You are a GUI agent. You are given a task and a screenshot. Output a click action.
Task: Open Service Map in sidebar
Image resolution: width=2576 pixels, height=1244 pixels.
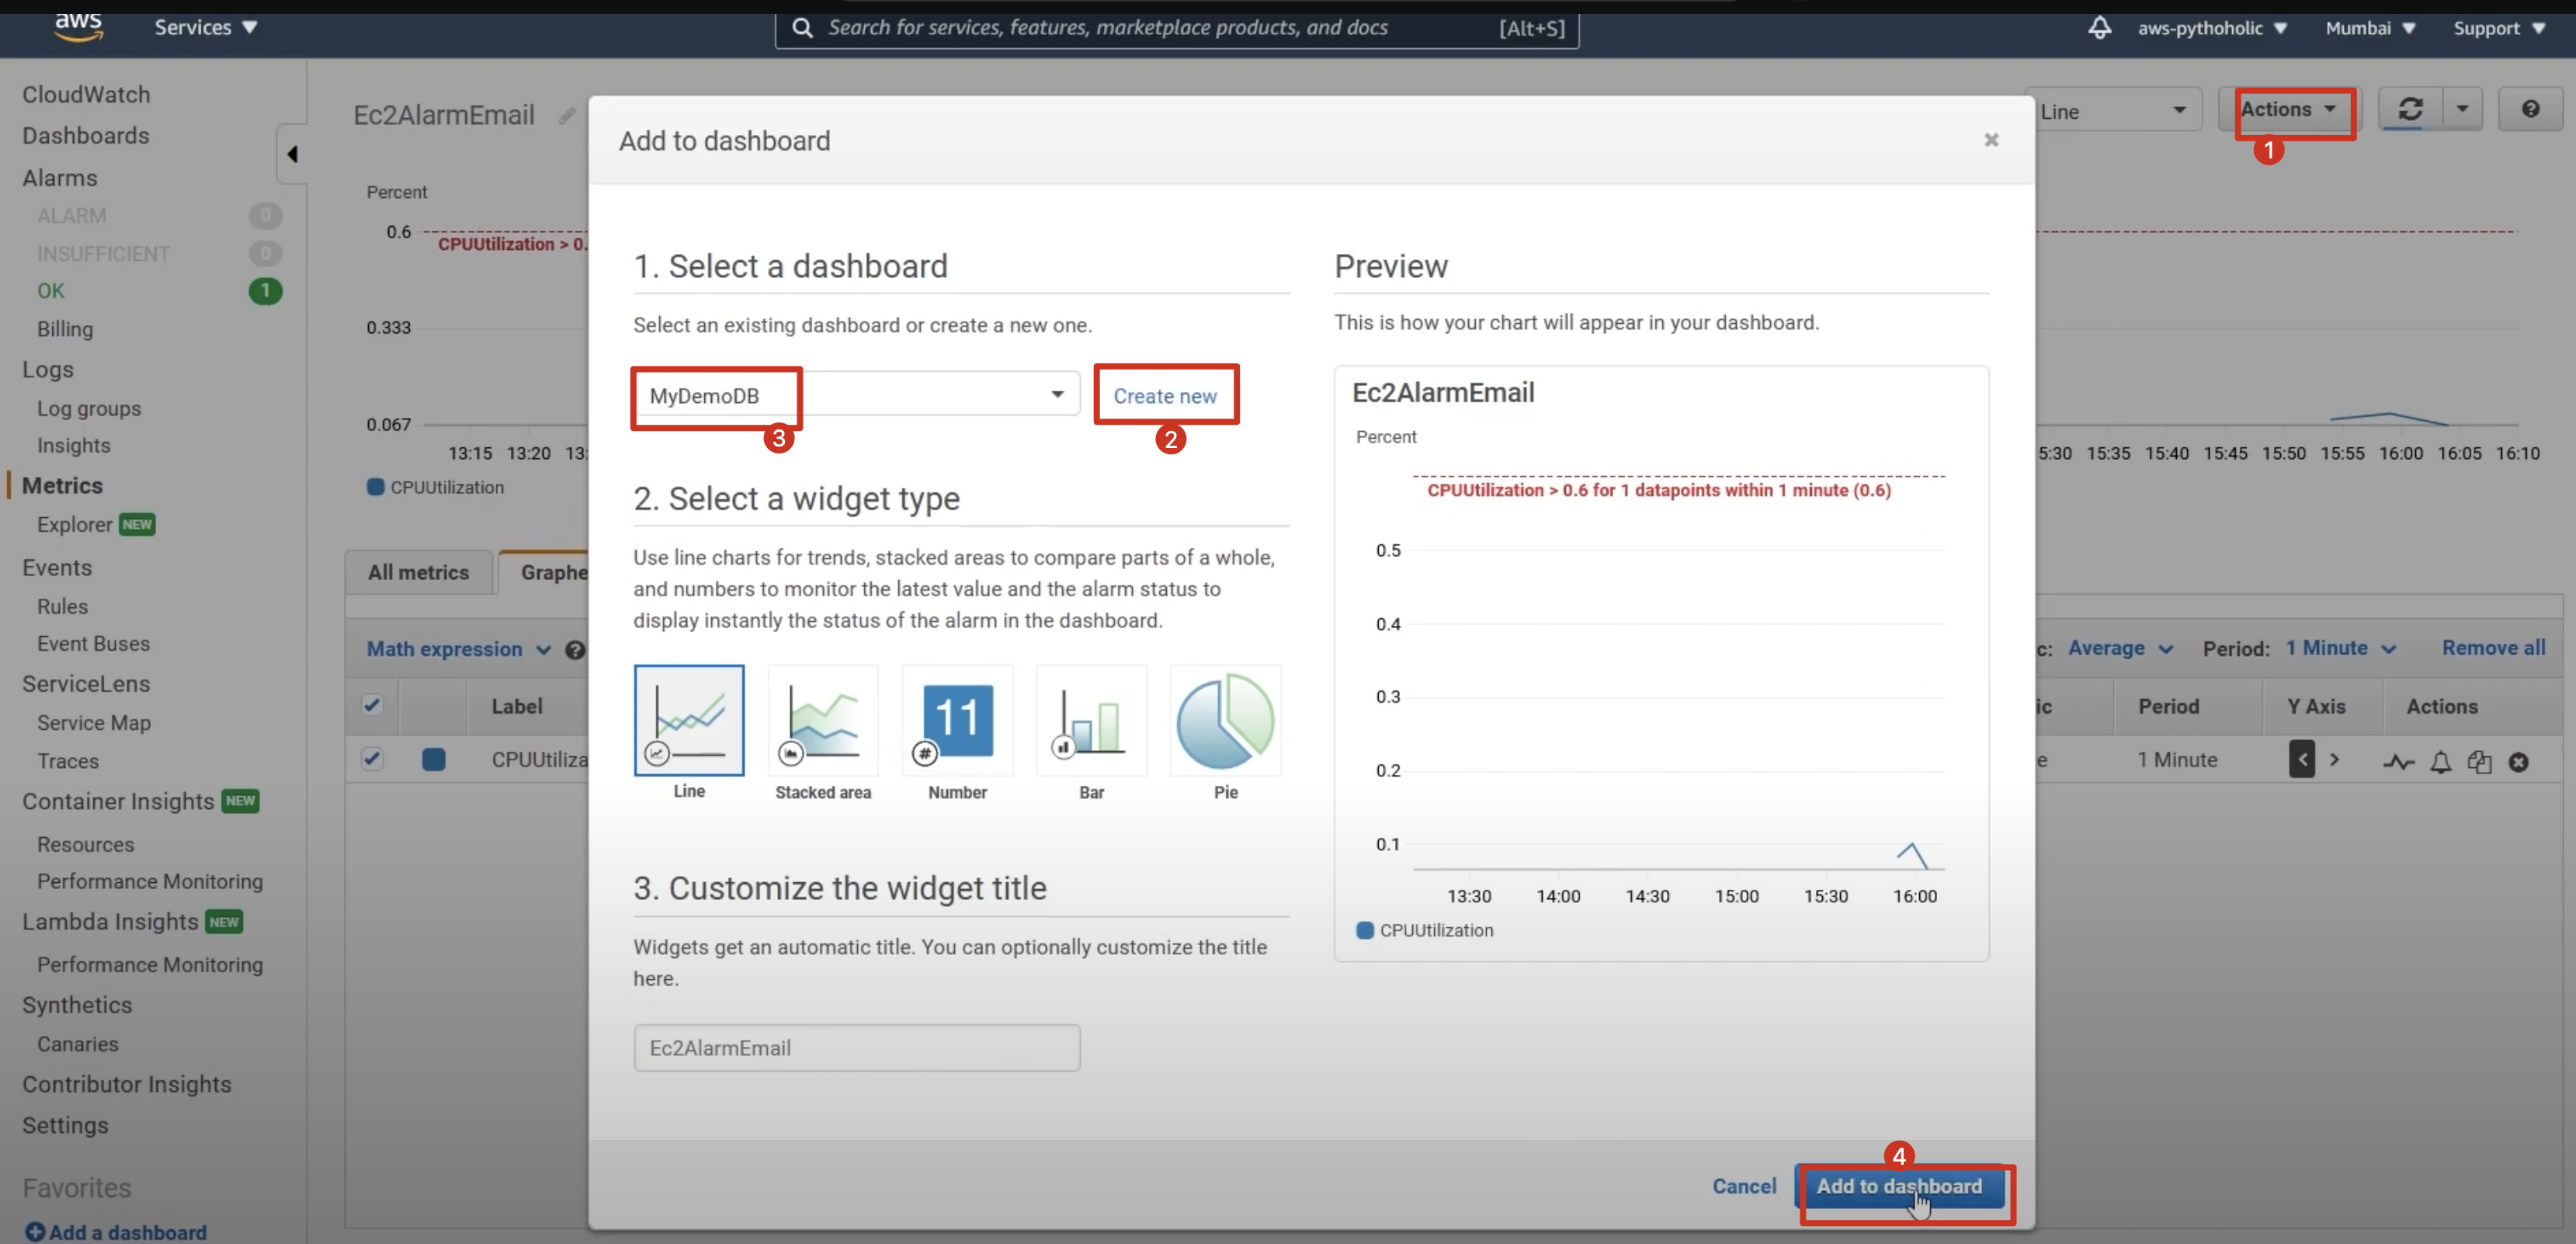point(94,722)
